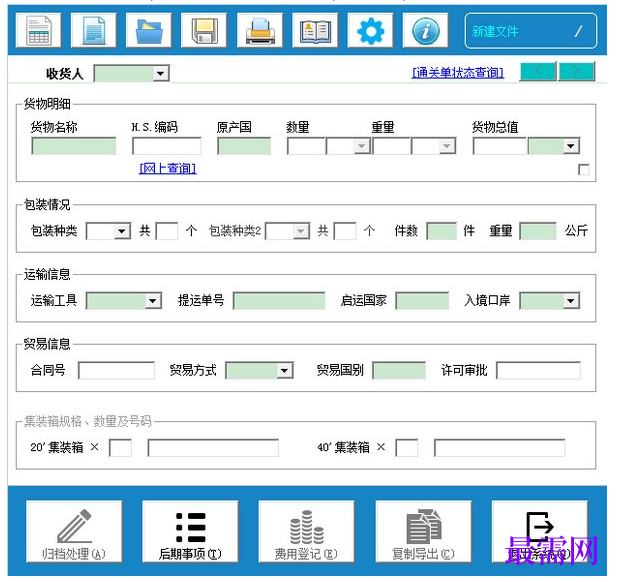This screenshot has width=617, height=582.
Task: Click the 货物名称 input field
Action: click(74, 146)
